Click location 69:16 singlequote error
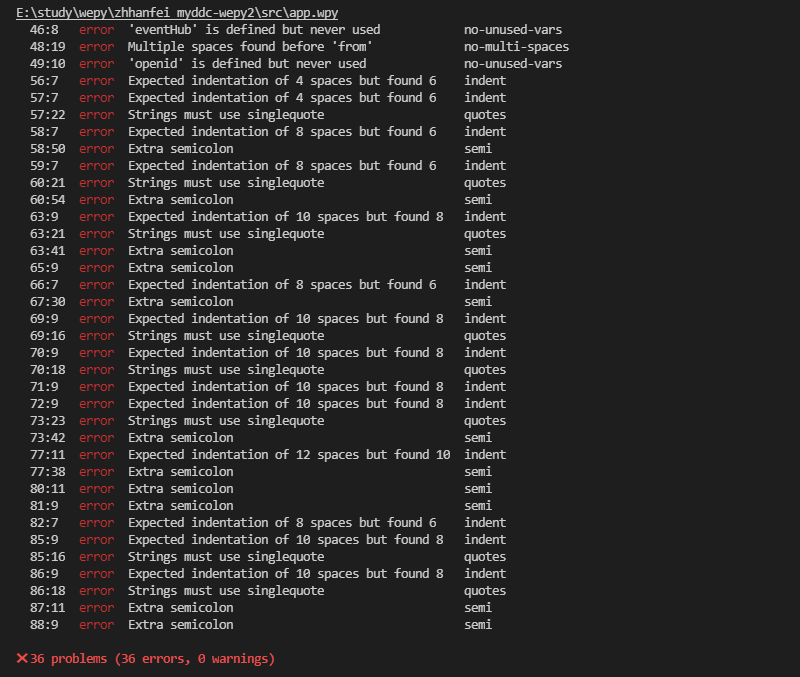The width and height of the screenshot is (800, 677). (x=47, y=336)
